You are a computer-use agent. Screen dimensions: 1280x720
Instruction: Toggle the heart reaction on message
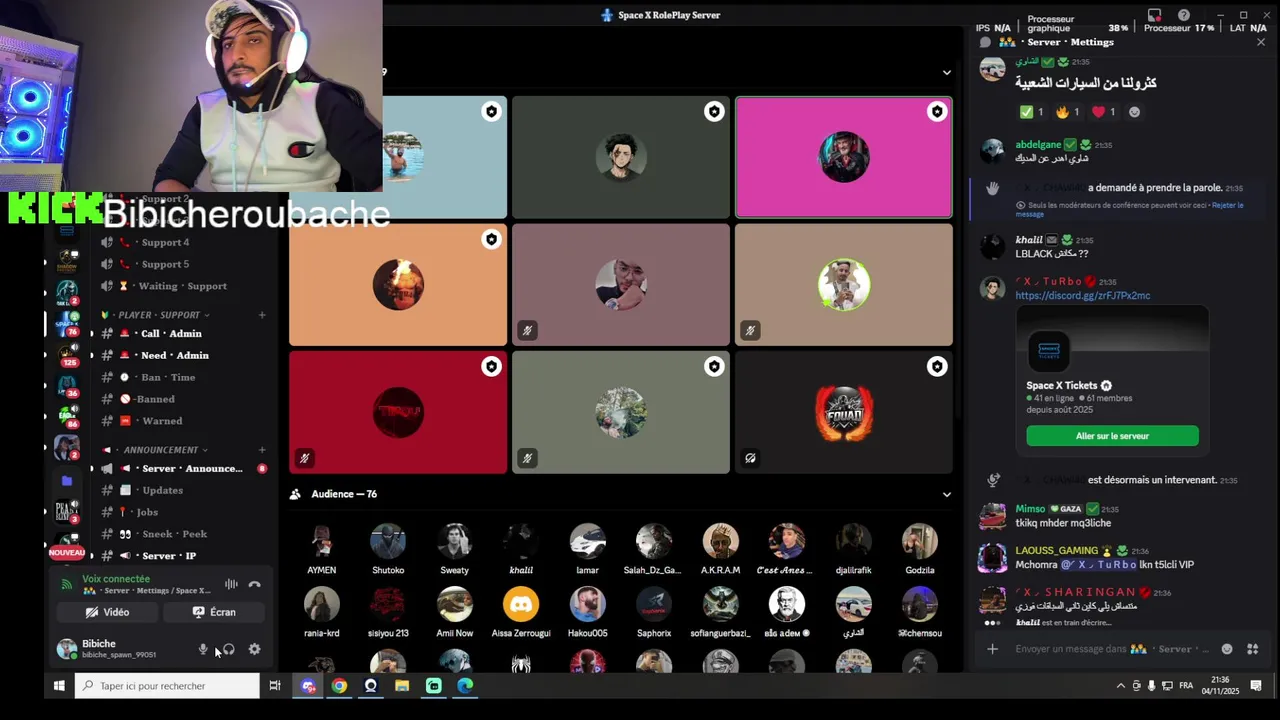1104,112
